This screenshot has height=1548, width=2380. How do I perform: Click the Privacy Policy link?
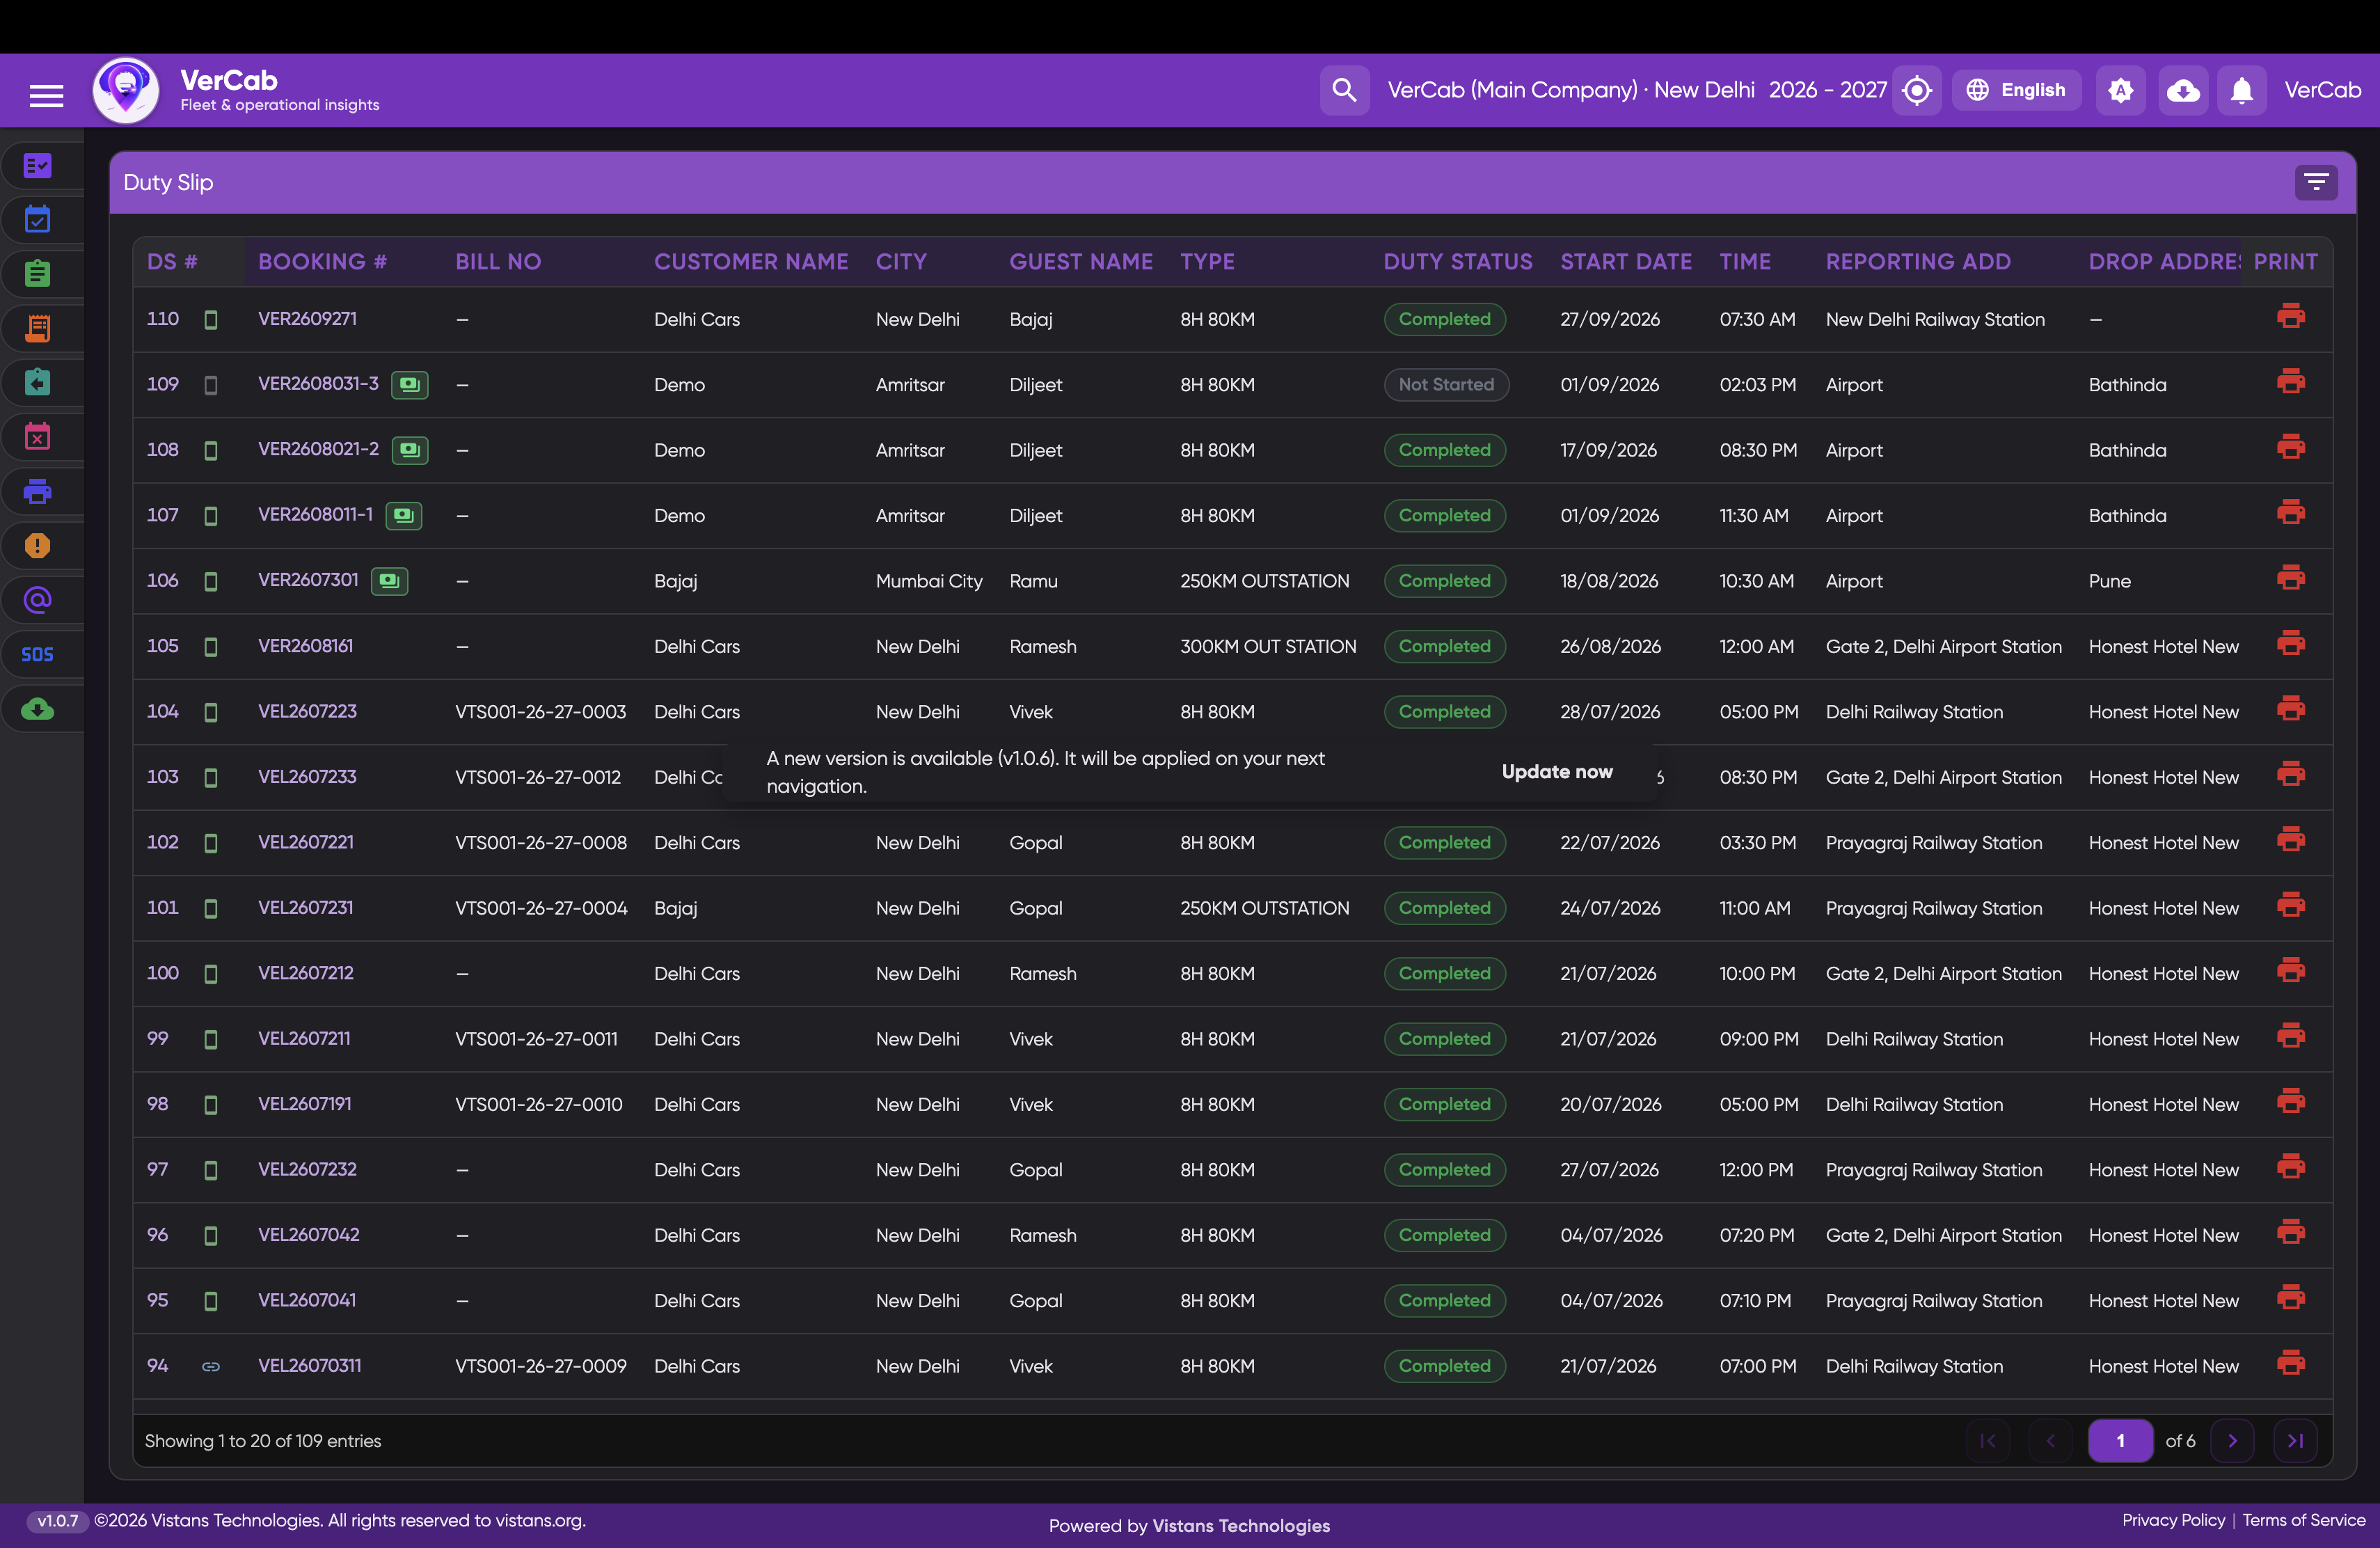(2173, 1520)
